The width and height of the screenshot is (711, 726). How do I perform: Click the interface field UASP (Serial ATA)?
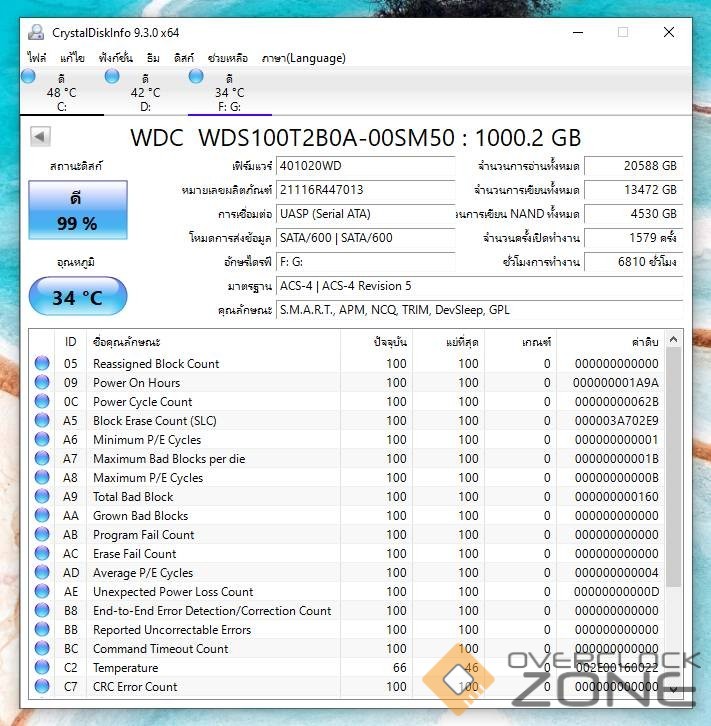[x=366, y=214]
